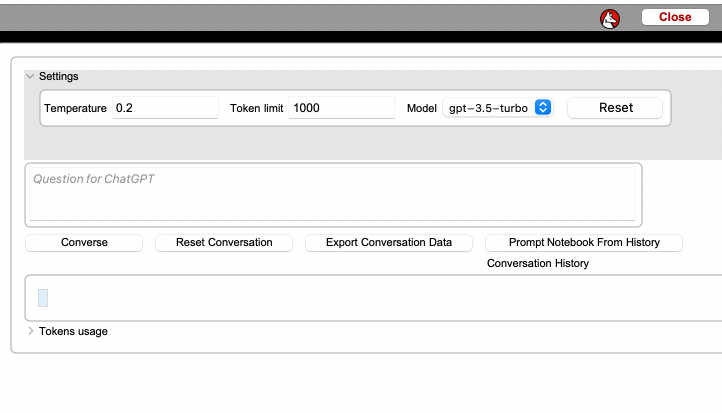Click the Conversation History label
The height and width of the screenshot is (413, 722).
(x=537, y=263)
